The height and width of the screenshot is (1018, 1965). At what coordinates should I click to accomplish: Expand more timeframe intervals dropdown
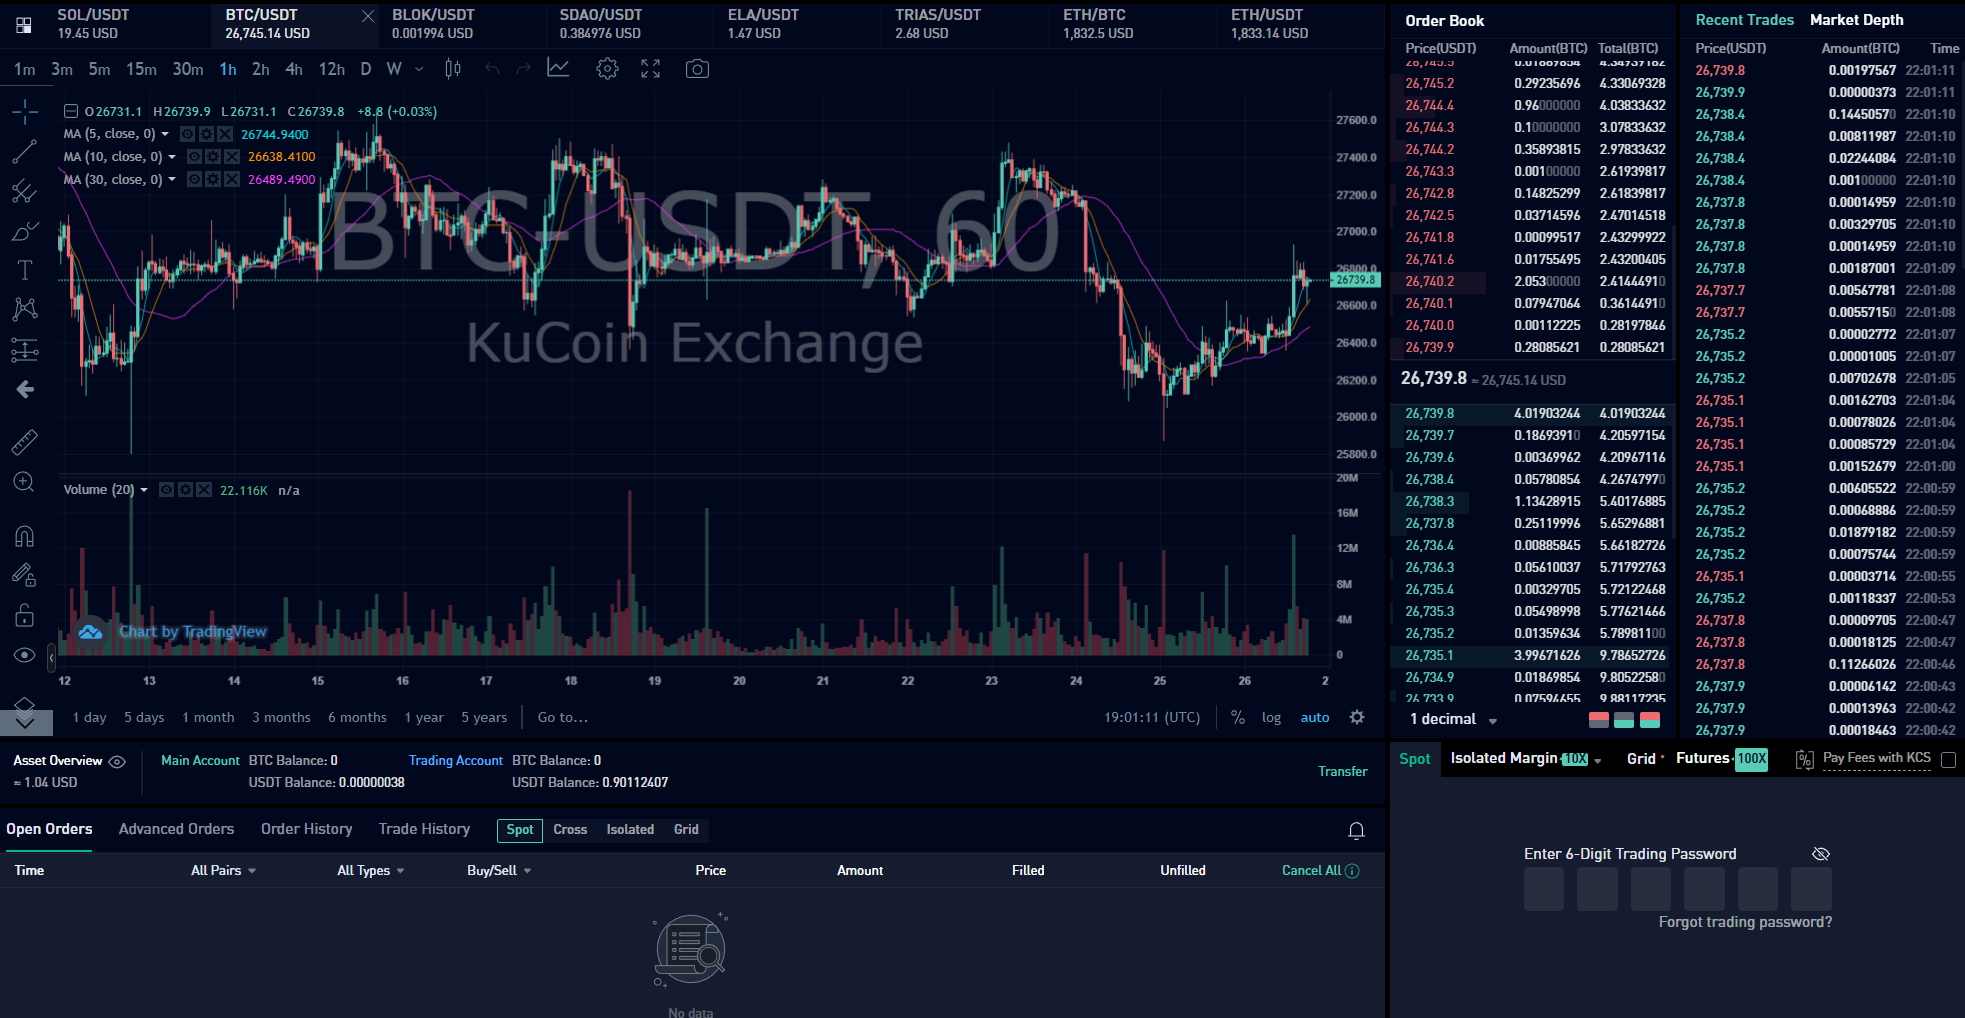click(x=419, y=69)
